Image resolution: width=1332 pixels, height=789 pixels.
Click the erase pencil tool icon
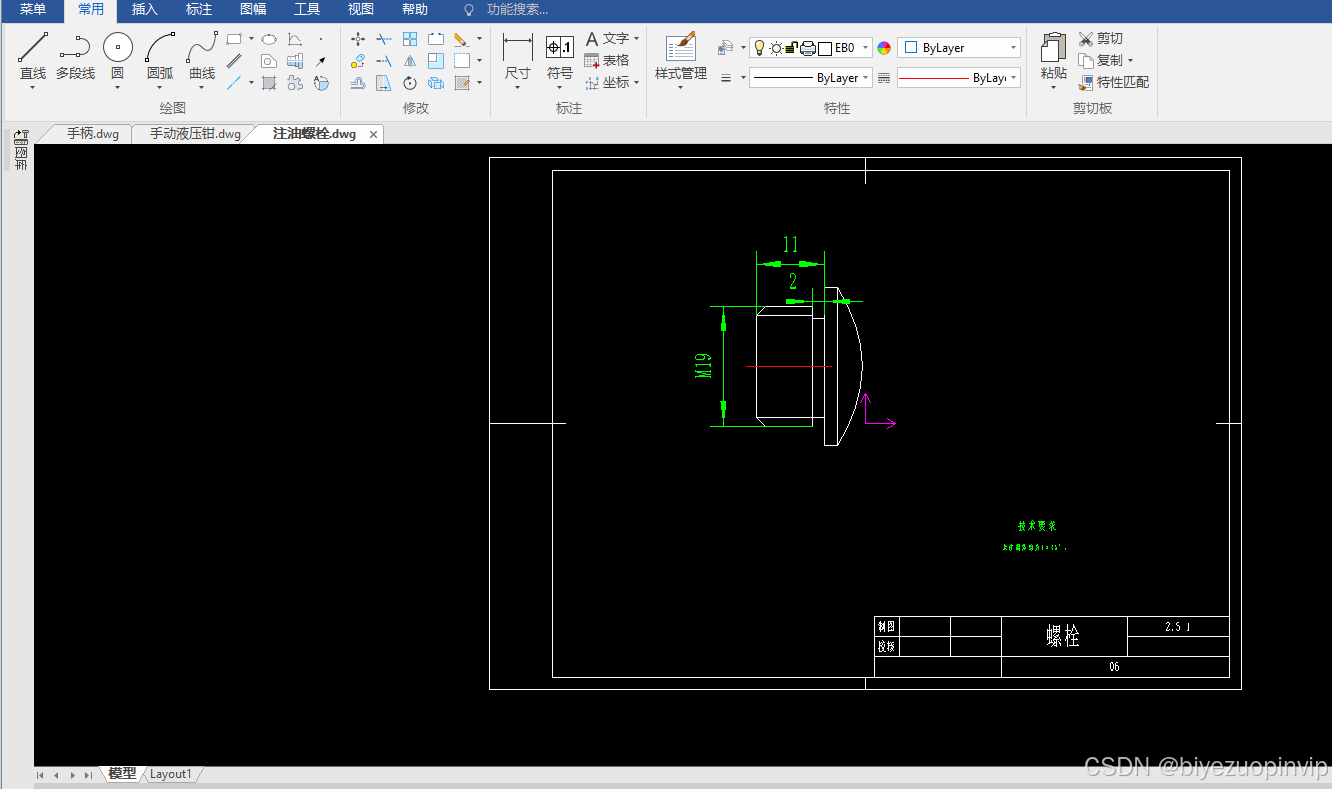click(x=461, y=39)
